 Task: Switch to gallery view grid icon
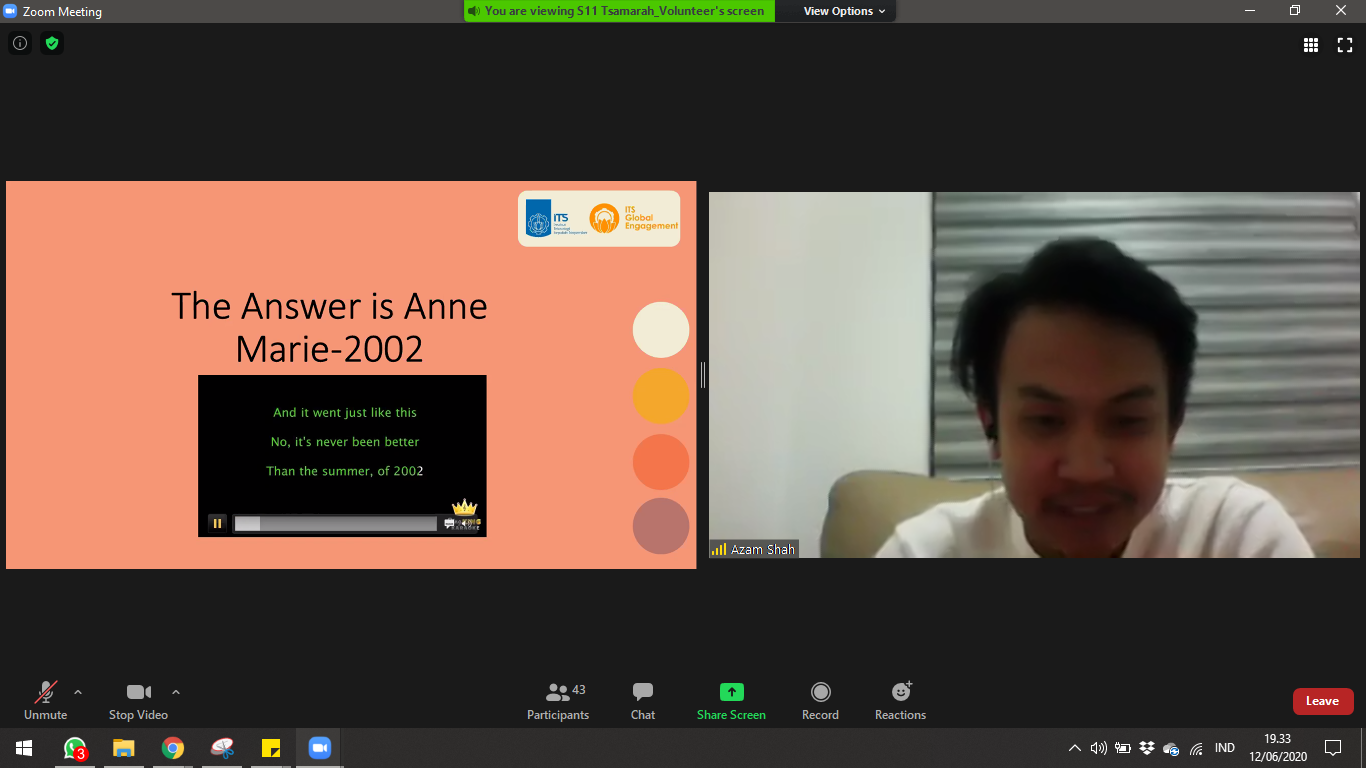tap(1310, 45)
